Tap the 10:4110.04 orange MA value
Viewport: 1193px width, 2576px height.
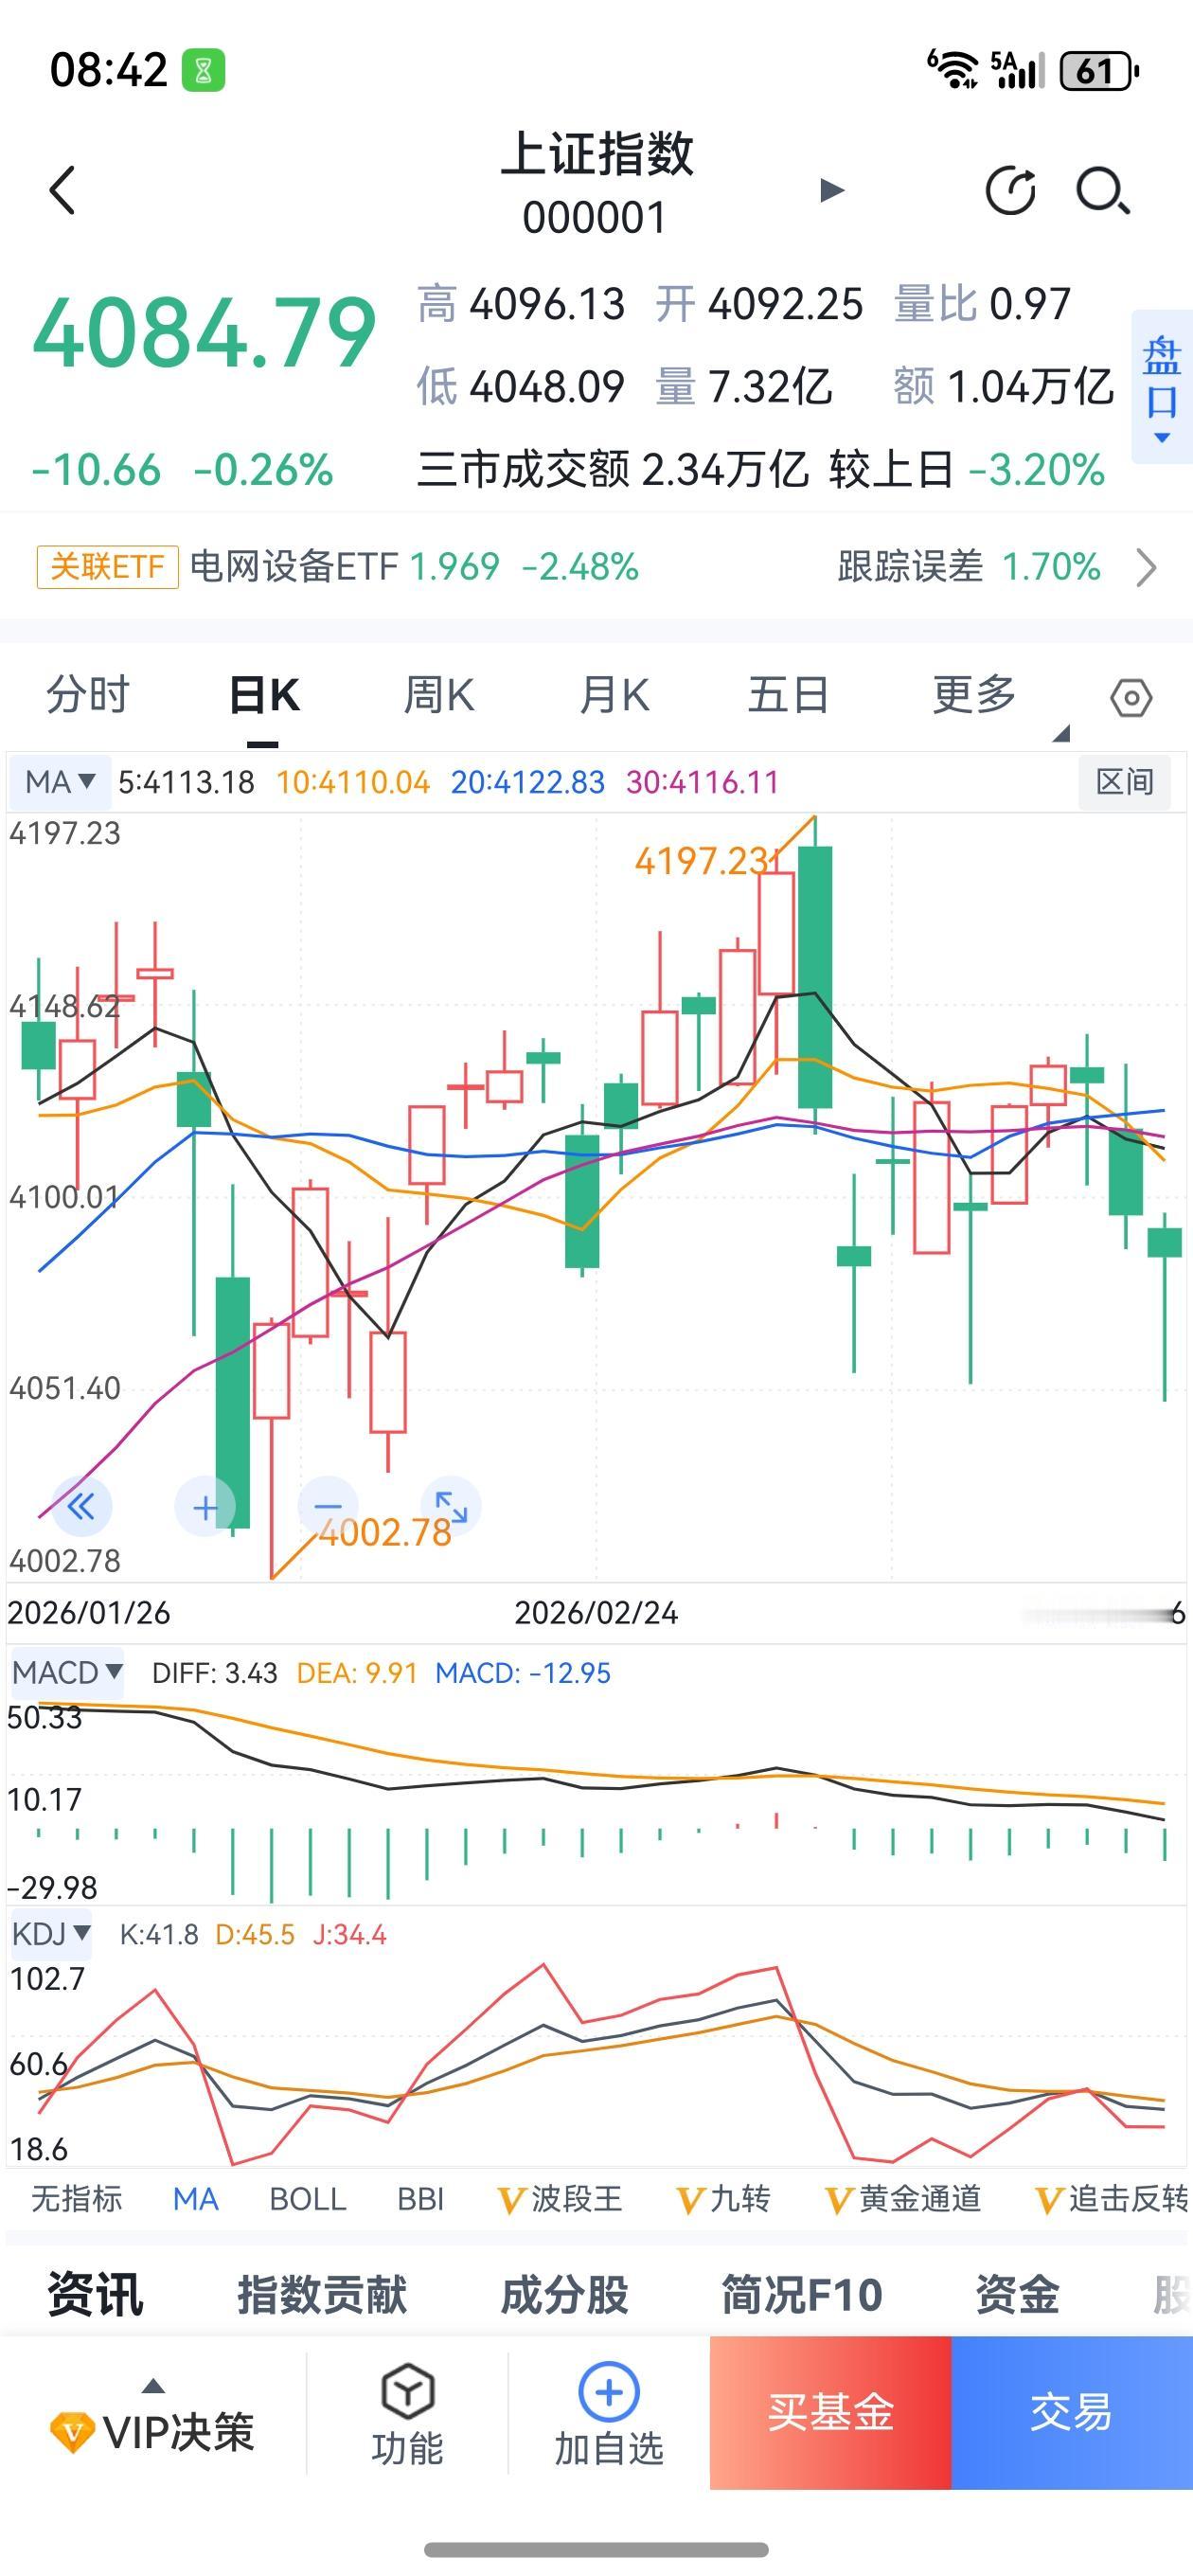click(x=353, y=782)
